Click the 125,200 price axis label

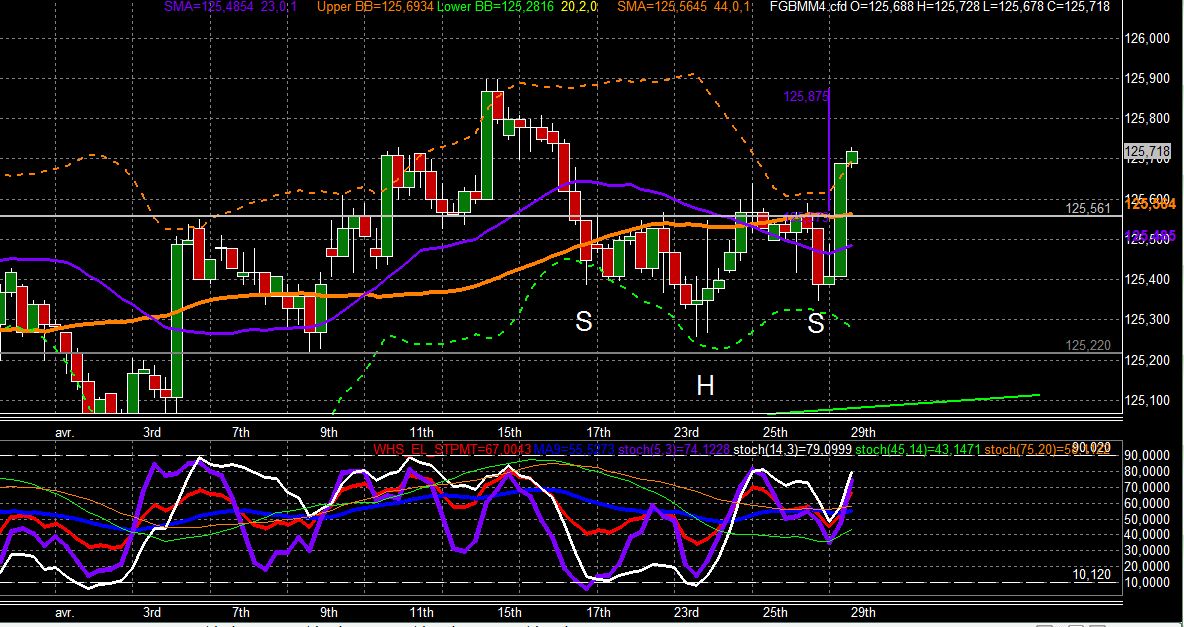[1147, 360]
